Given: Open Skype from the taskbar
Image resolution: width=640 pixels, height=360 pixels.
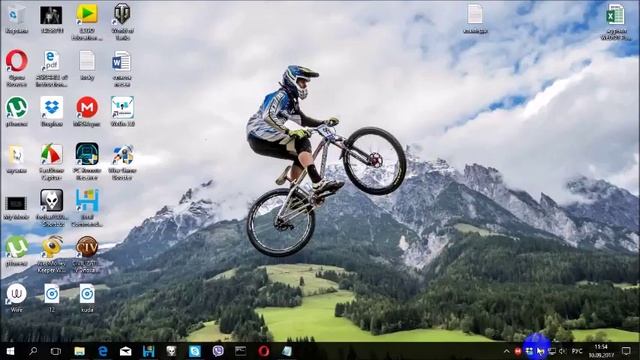Looking at the screenshot, I should pyautogui.click(x=195, y=351).
